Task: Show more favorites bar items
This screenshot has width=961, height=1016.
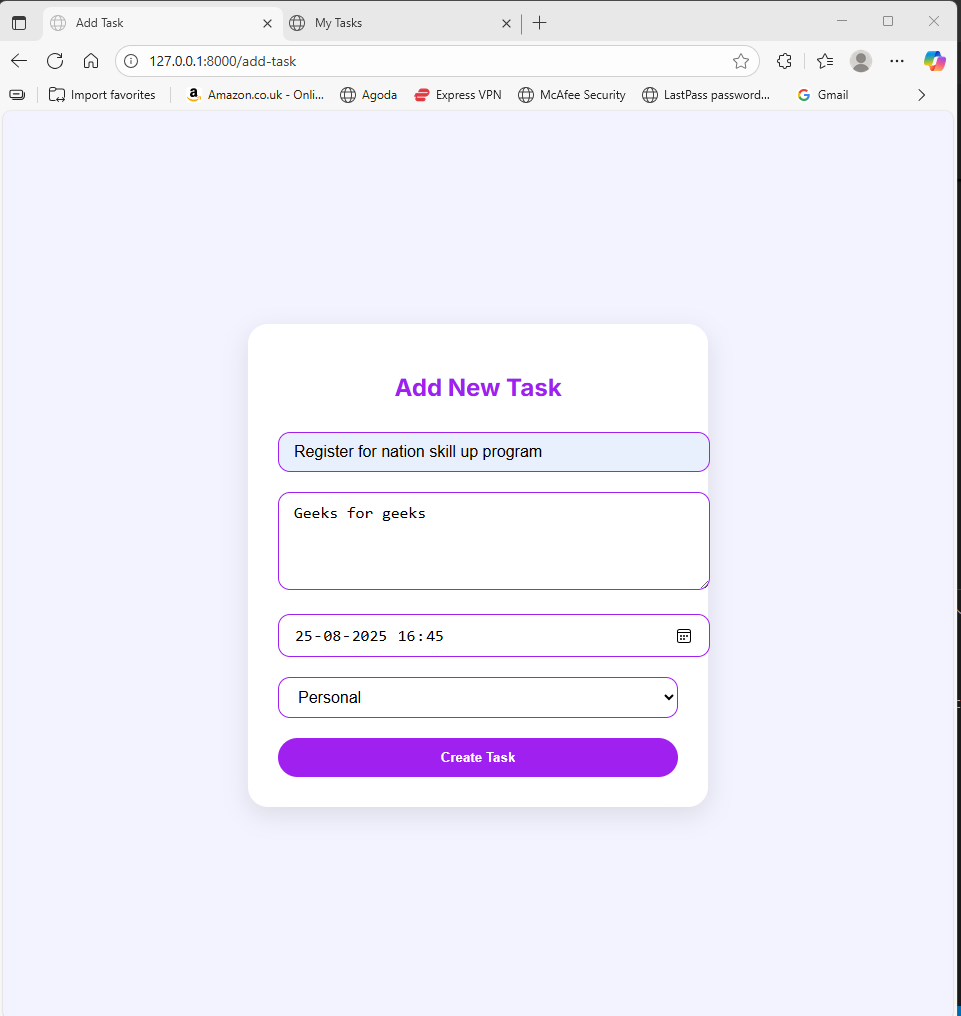Action: [921, 95]
